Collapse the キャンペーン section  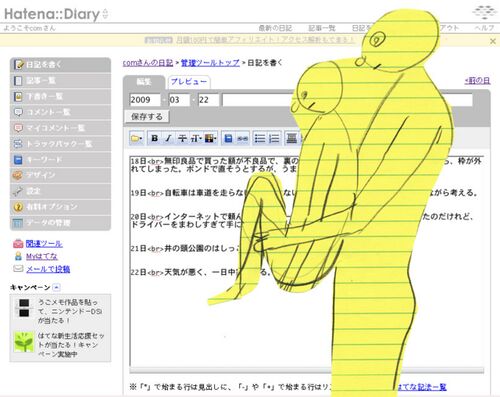point(56,287)
